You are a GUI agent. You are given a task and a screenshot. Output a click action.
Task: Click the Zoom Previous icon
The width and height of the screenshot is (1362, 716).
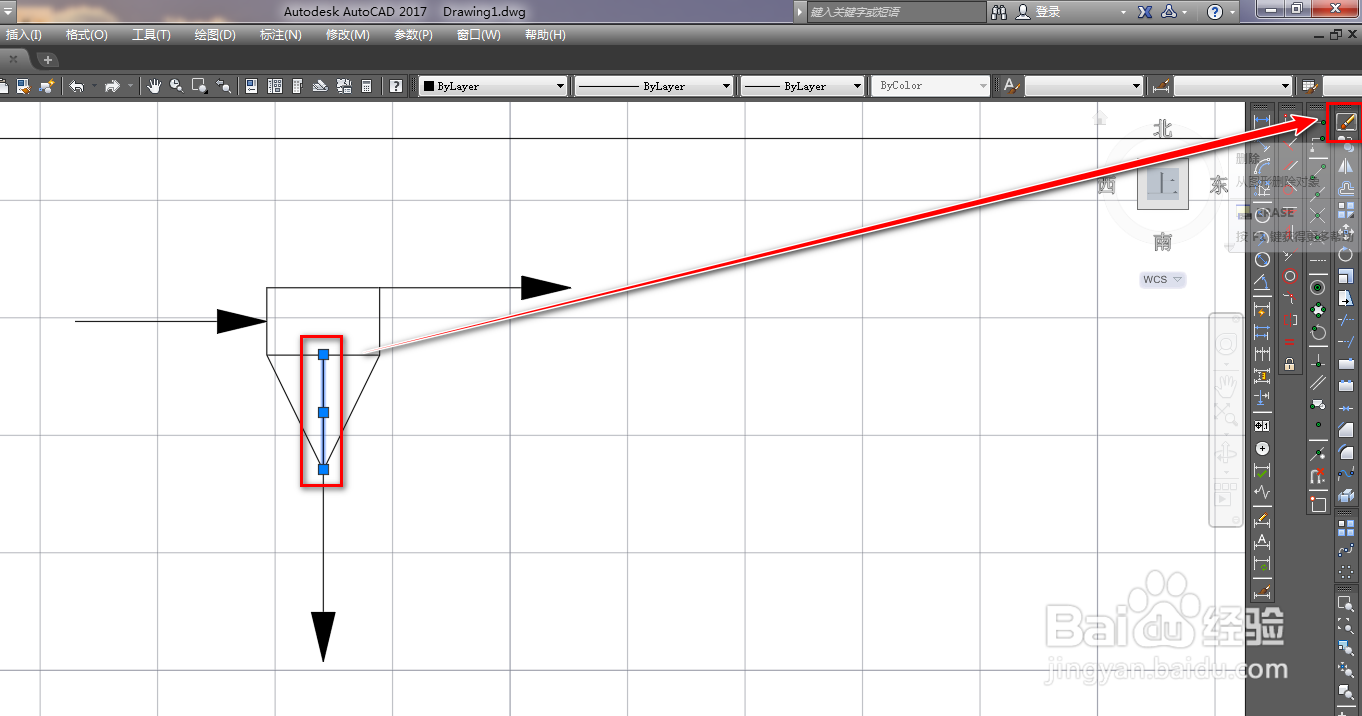tap(223, 86)
